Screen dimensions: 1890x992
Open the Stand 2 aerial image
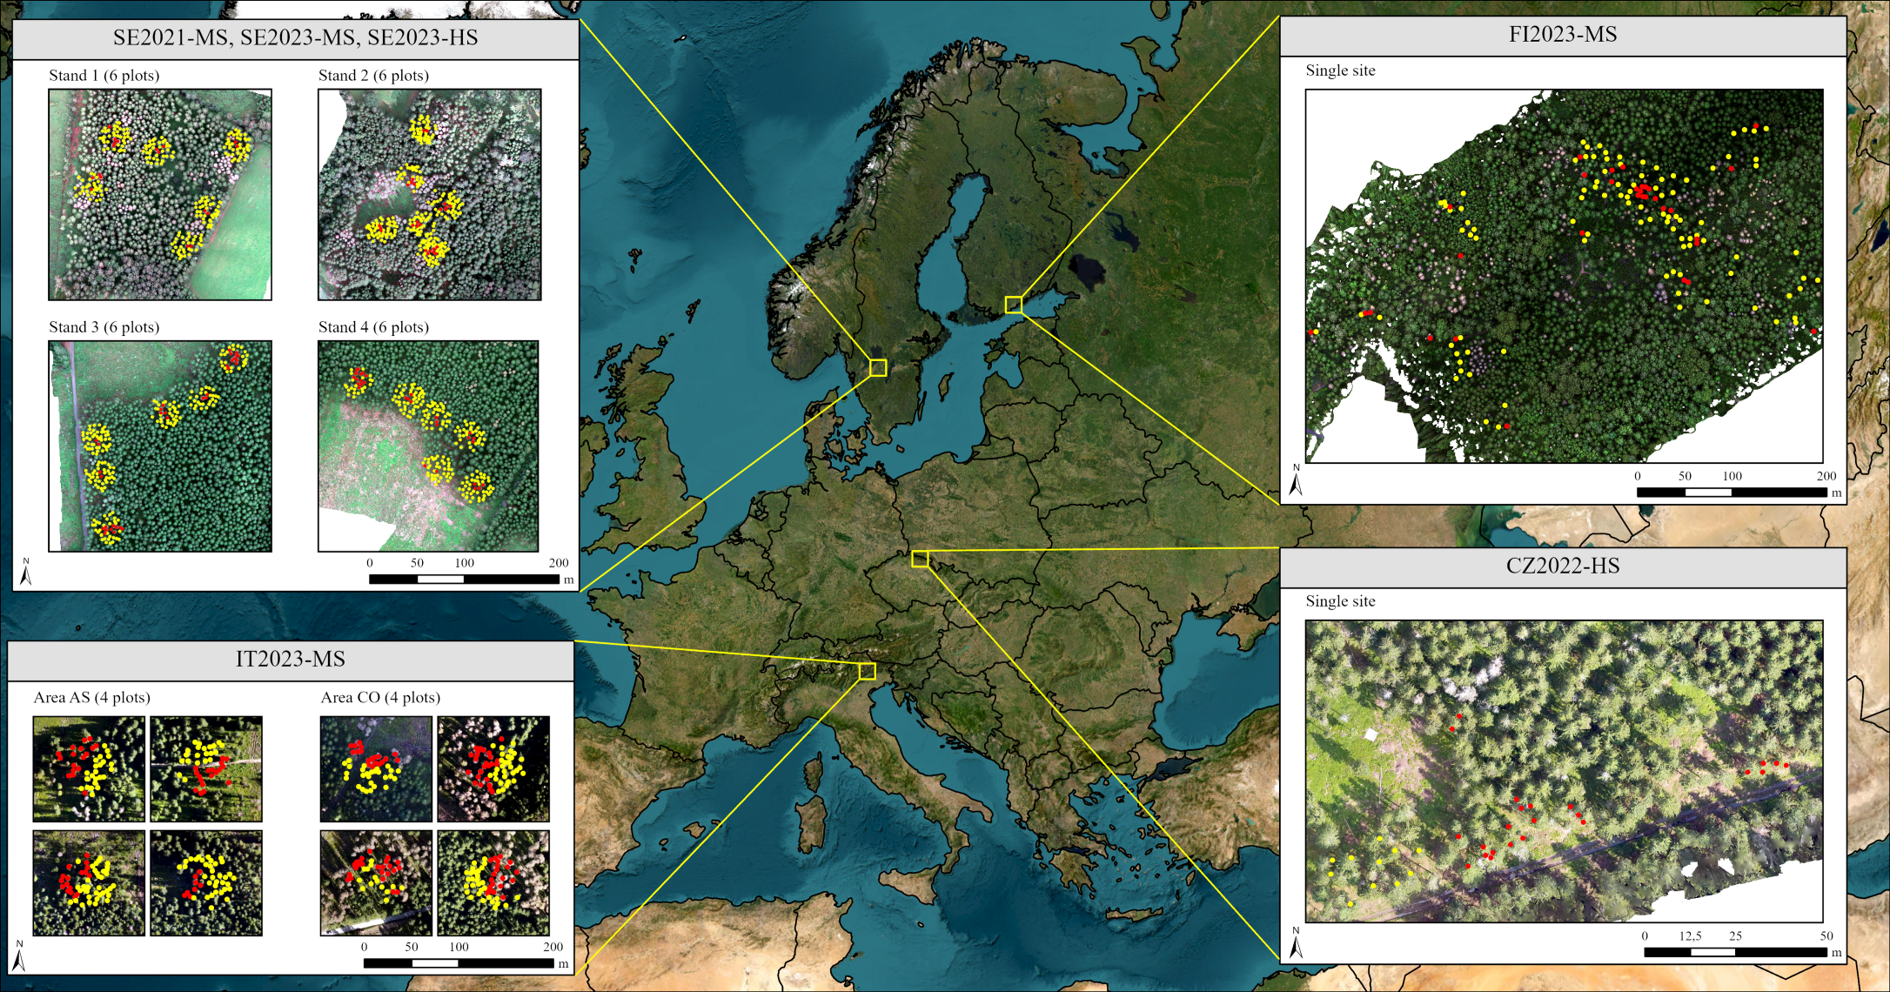coord(430,195)
